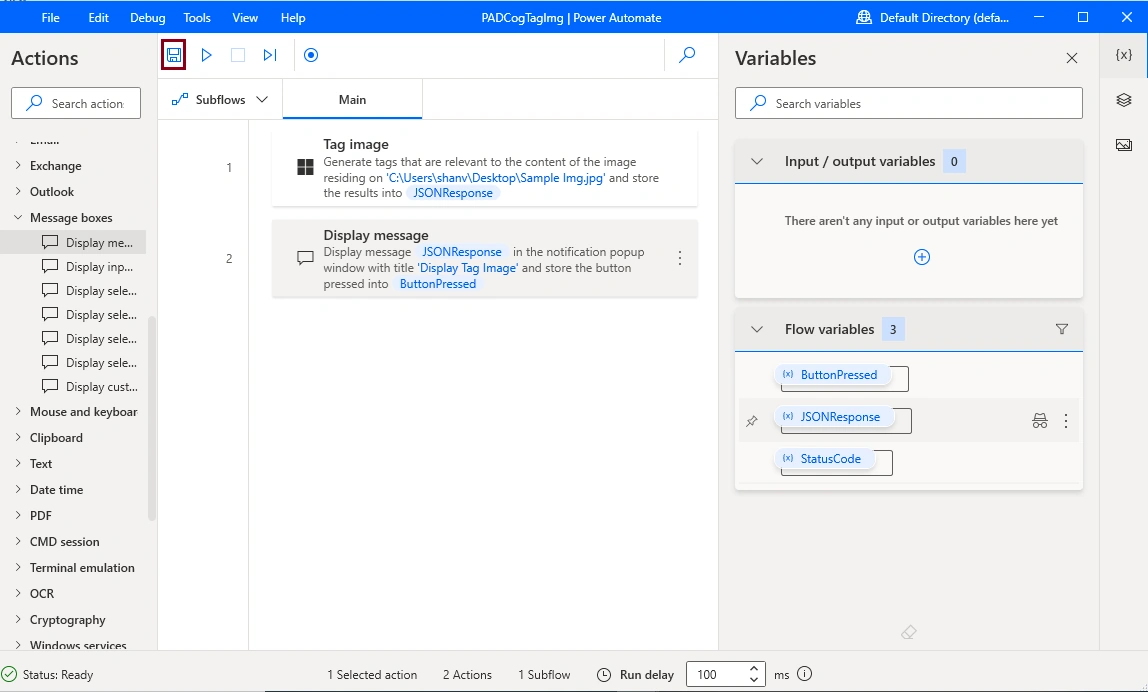Open the 'Sample Img.jpg' file path link
This screenshot has height=692, width=1148.
pos(496,178)
